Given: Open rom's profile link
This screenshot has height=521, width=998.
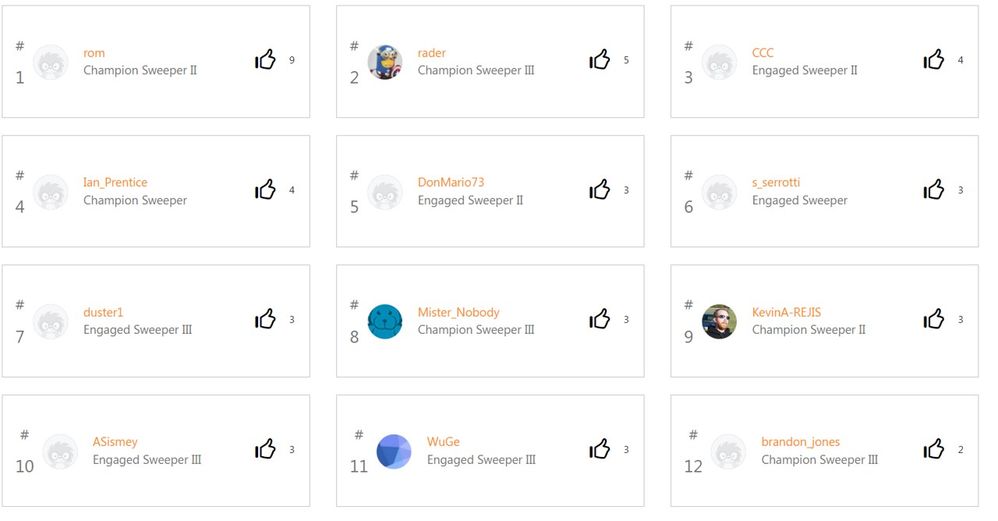Looking at the screenshot, I should point(94,53).
